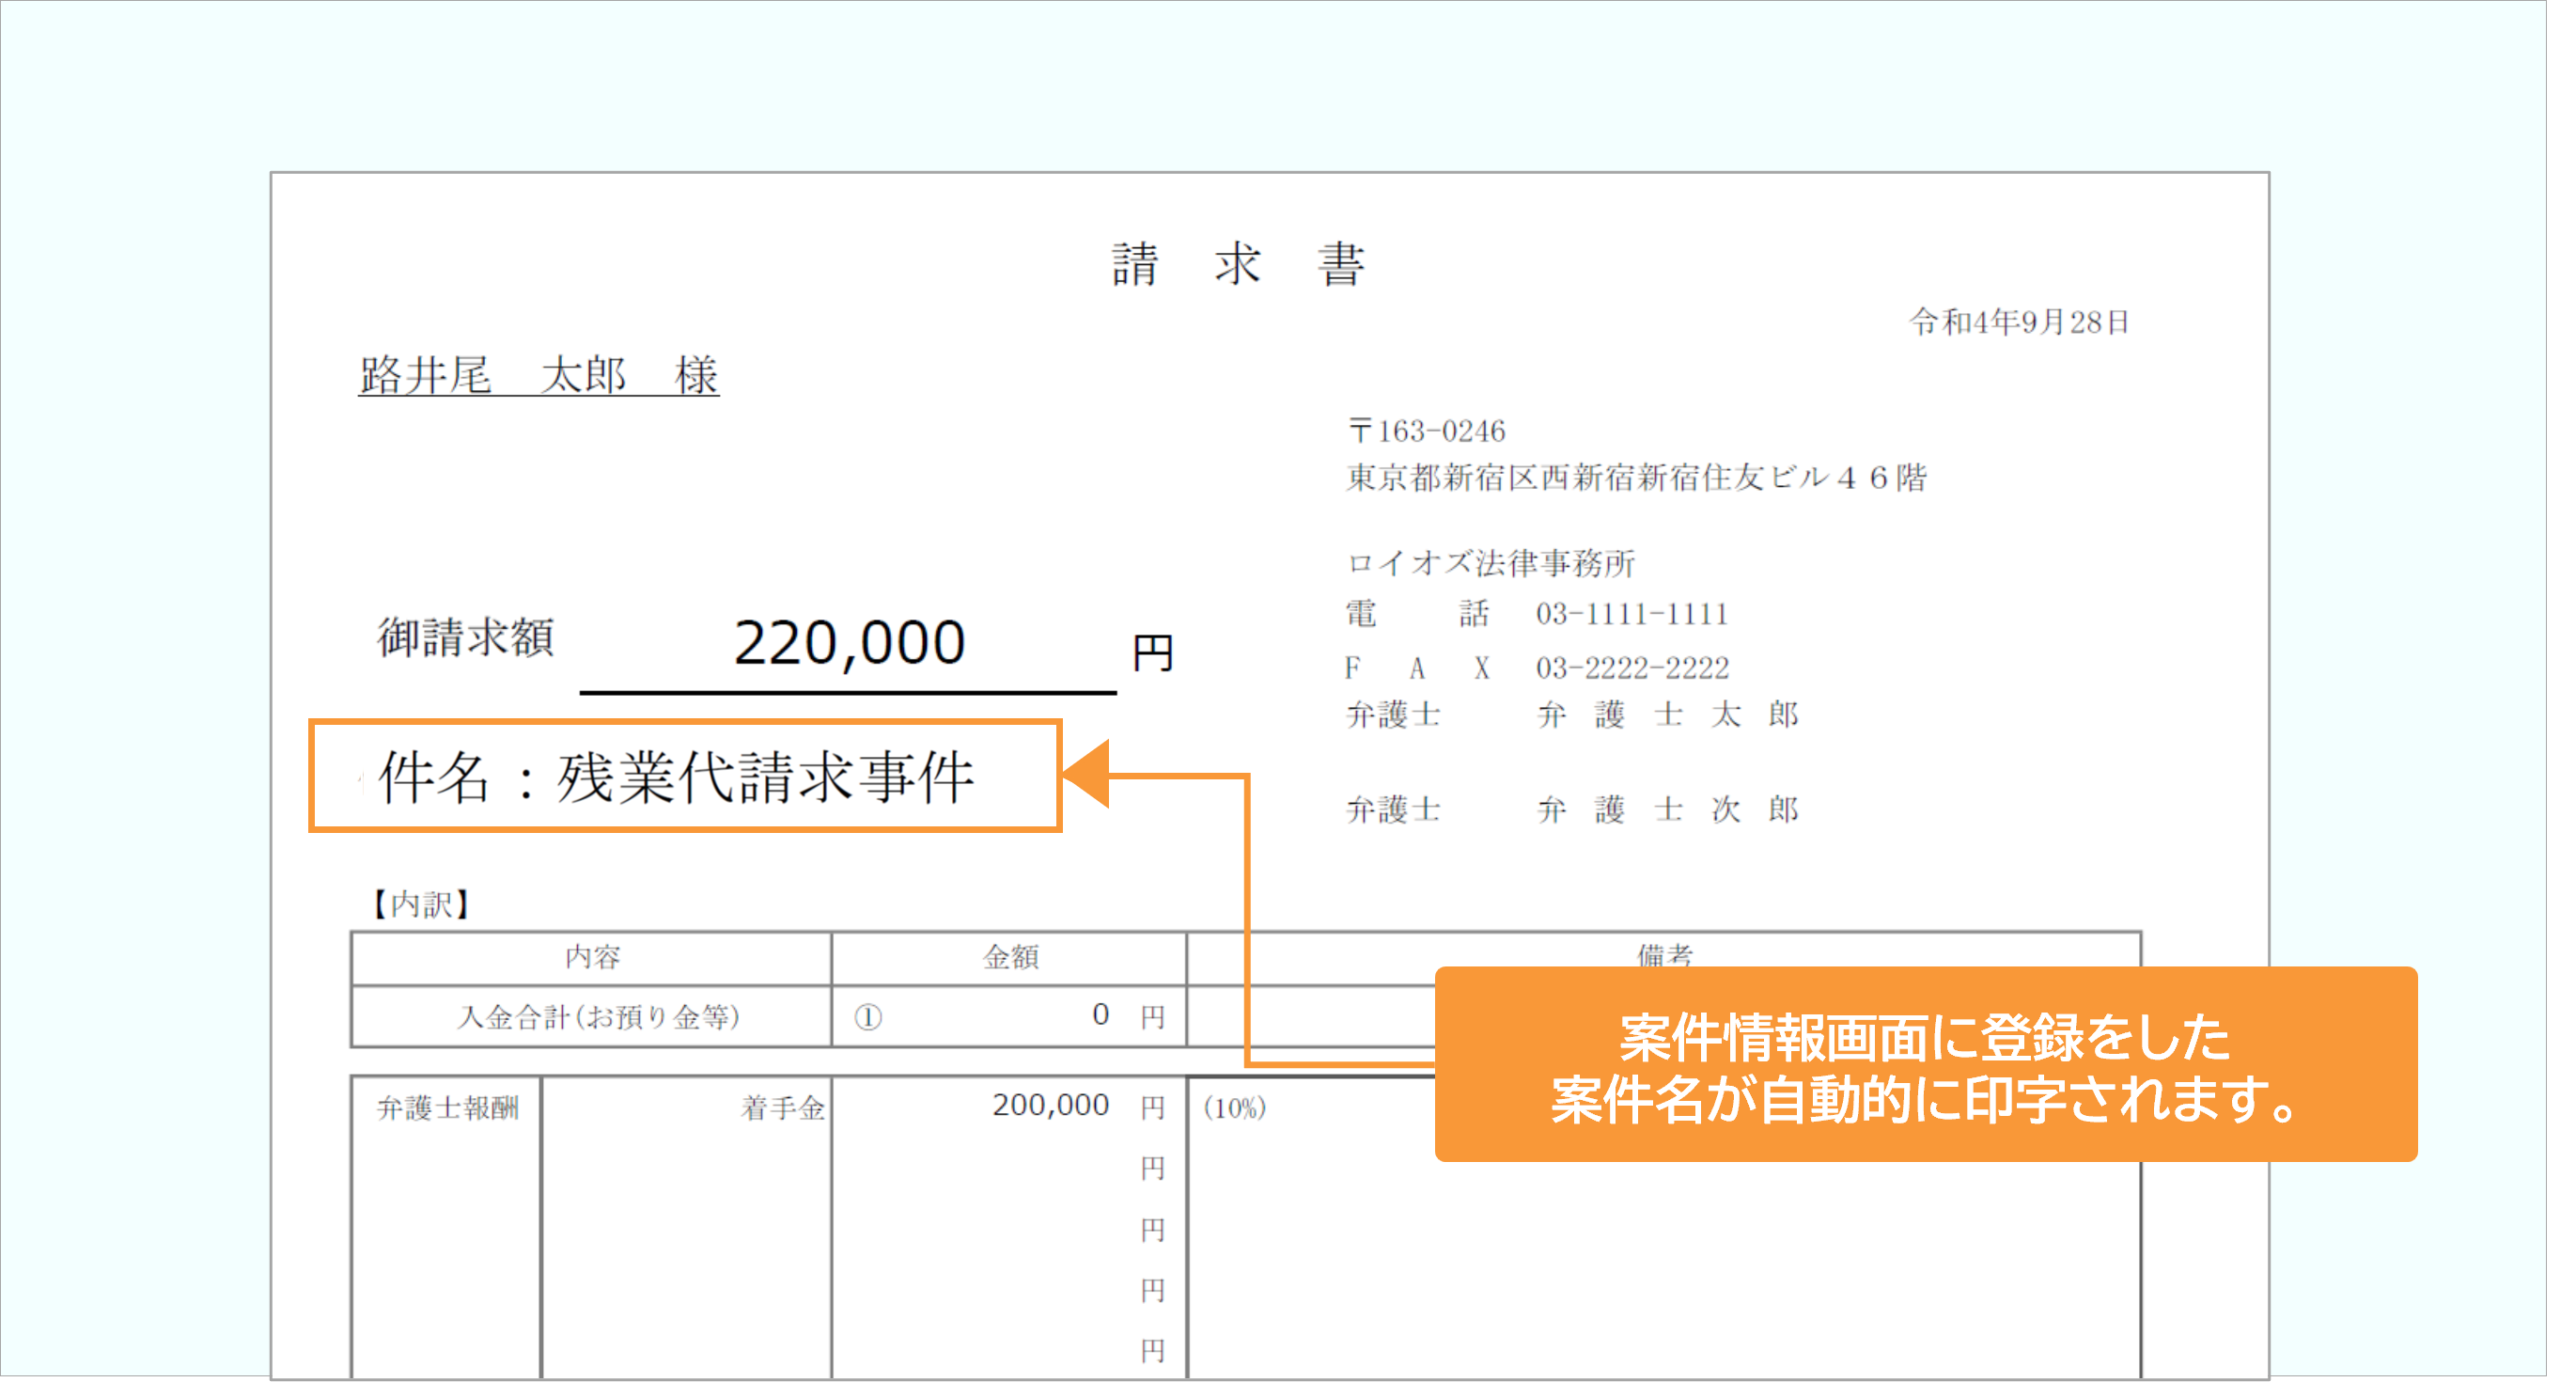Select the fax number 03-2222-2222
The height and width of the screenshot is (1382, 2576).
pyautogui.click(x=1632, y=668)
